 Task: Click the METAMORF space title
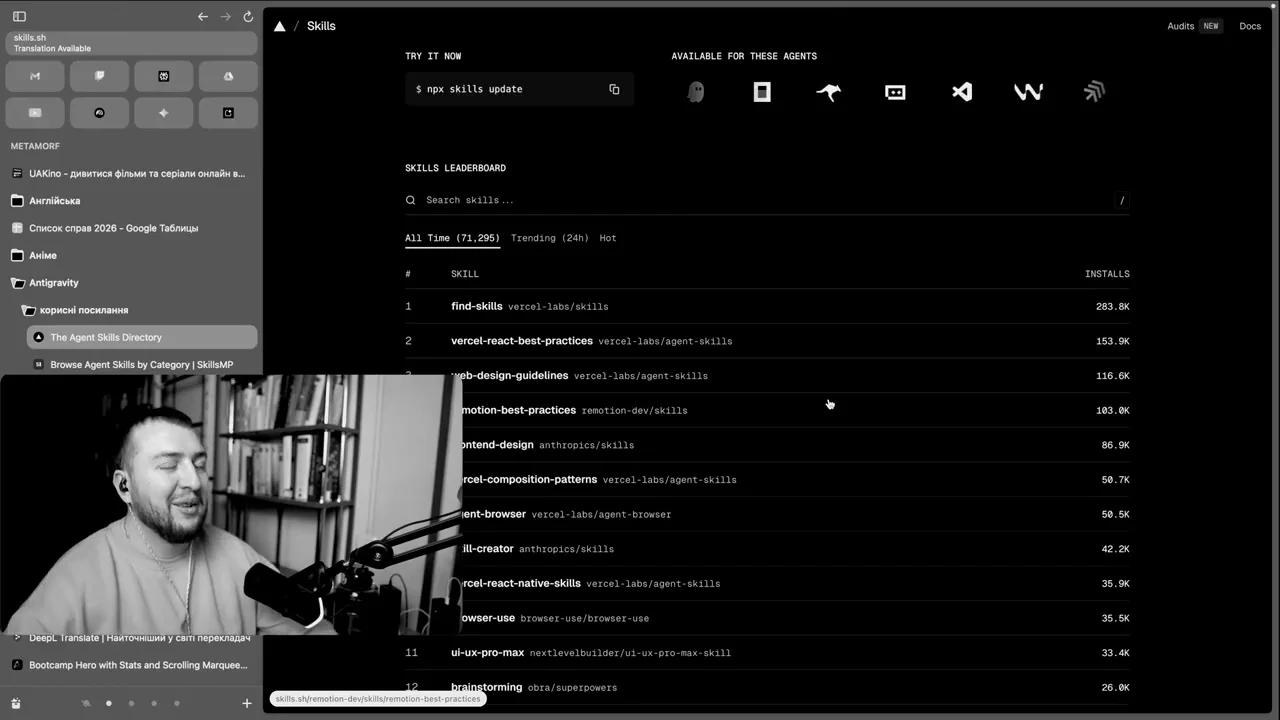(35, 146)
